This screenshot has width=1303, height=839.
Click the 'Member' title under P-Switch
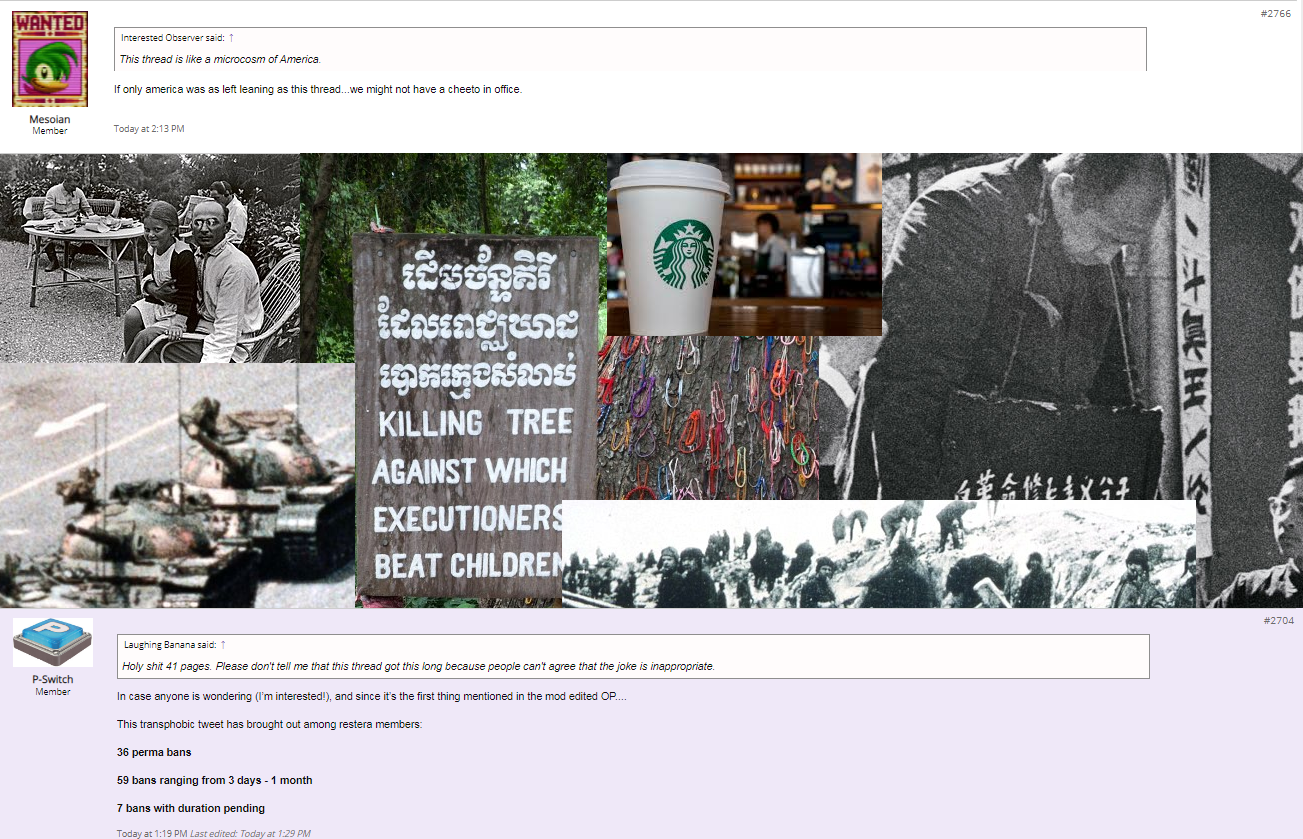click(53, 692)
